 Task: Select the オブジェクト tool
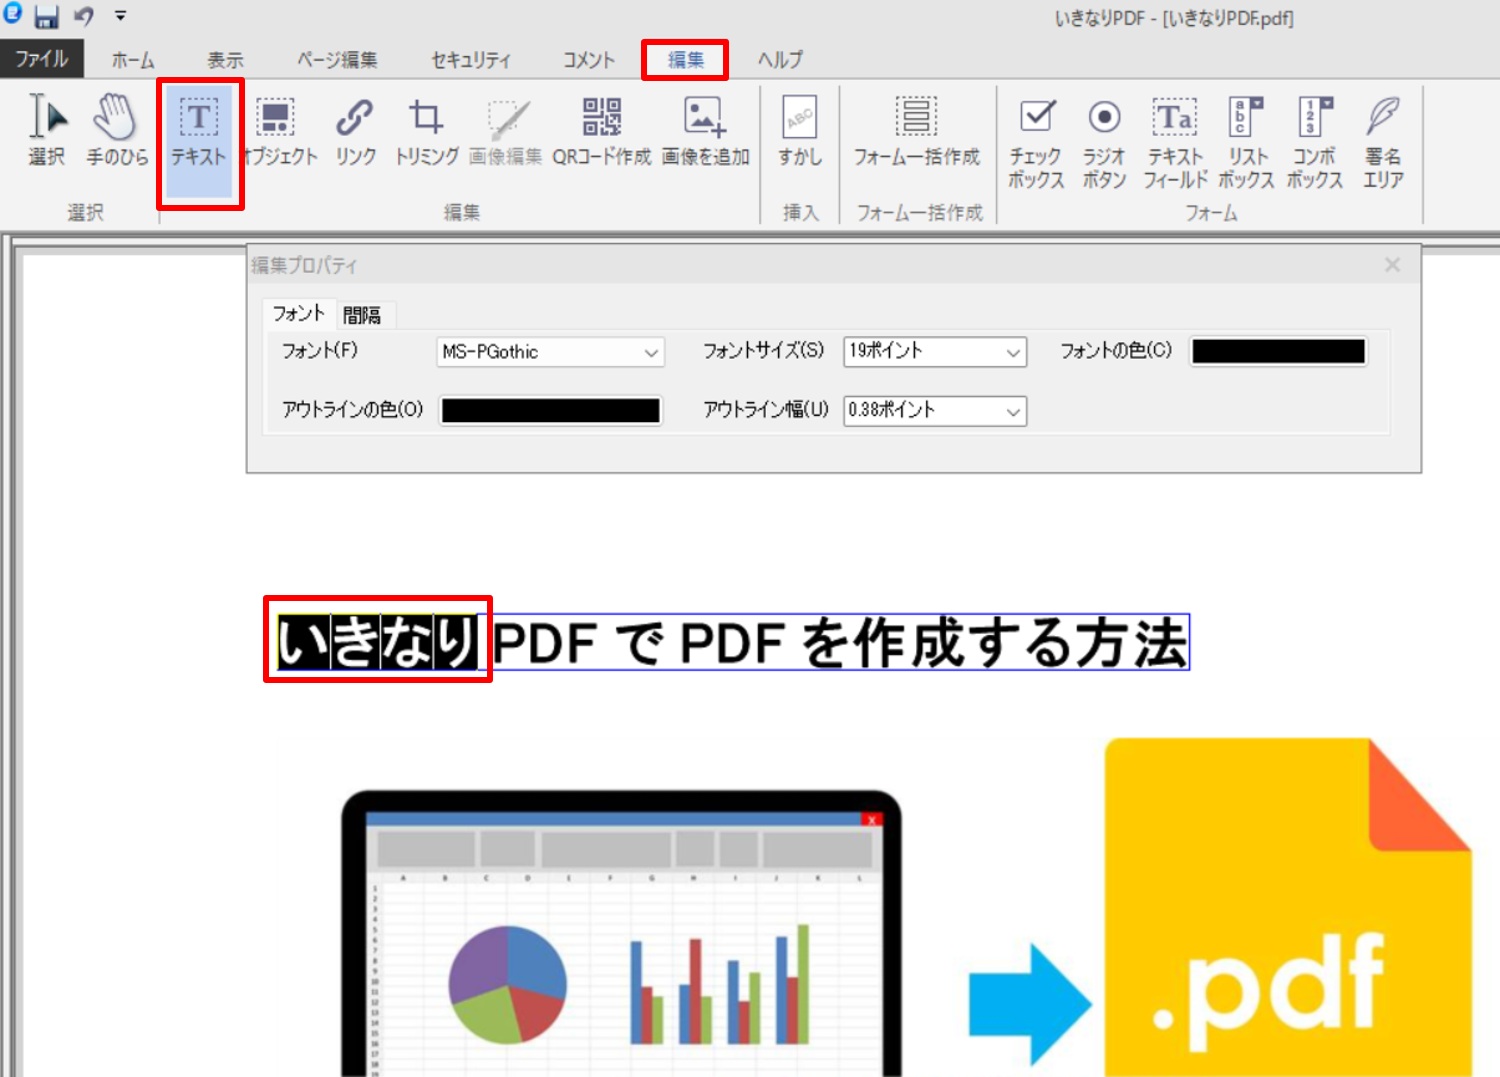point(277,131)
